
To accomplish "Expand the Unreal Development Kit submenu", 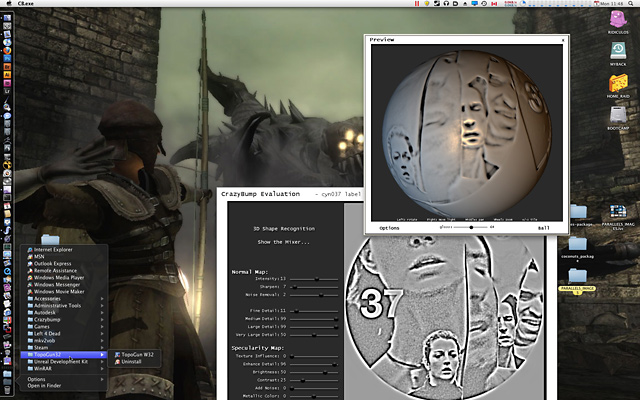I will pos(64,362).
